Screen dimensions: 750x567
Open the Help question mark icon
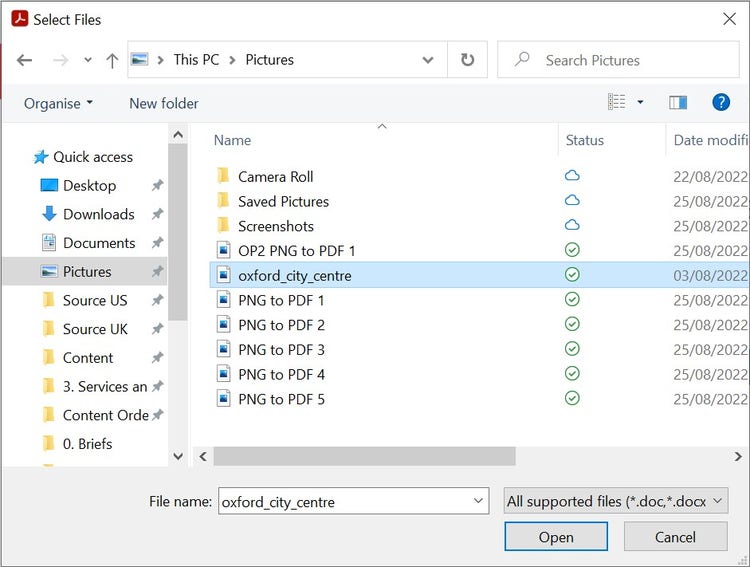point(721,102)
